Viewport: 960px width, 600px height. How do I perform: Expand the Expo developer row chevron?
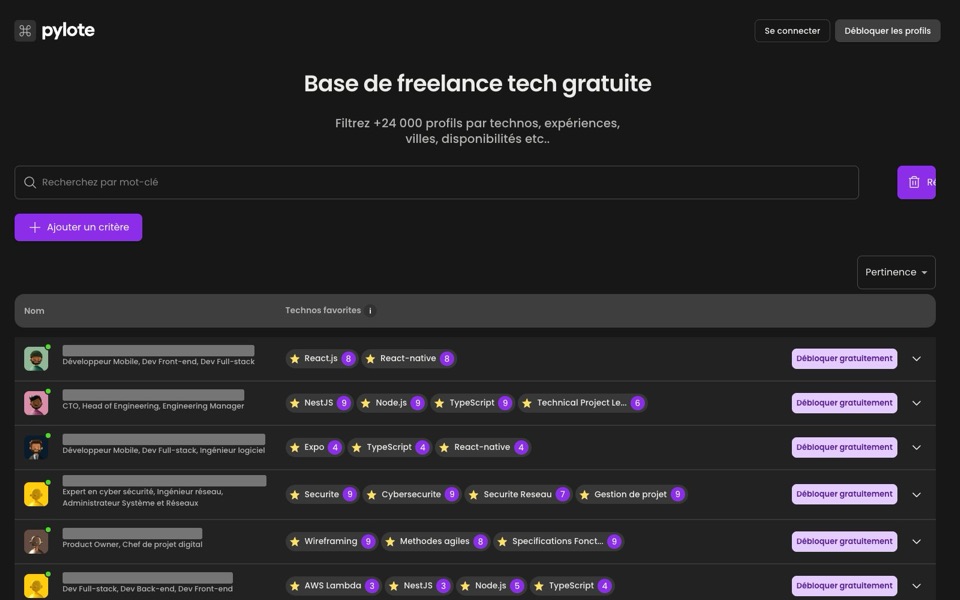(917, 448)
